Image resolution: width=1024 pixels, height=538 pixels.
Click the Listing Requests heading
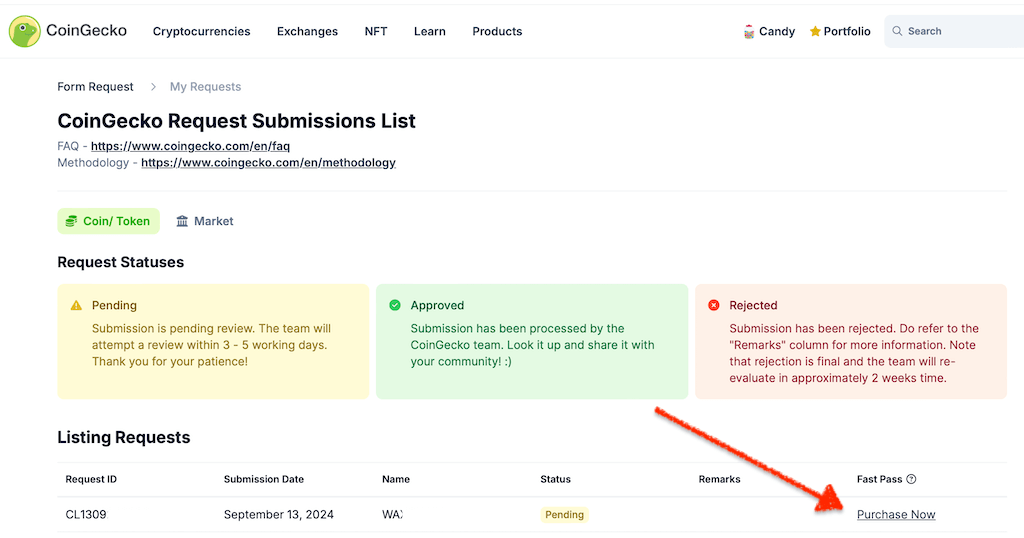pyautogui.click(x=123, y=437)
